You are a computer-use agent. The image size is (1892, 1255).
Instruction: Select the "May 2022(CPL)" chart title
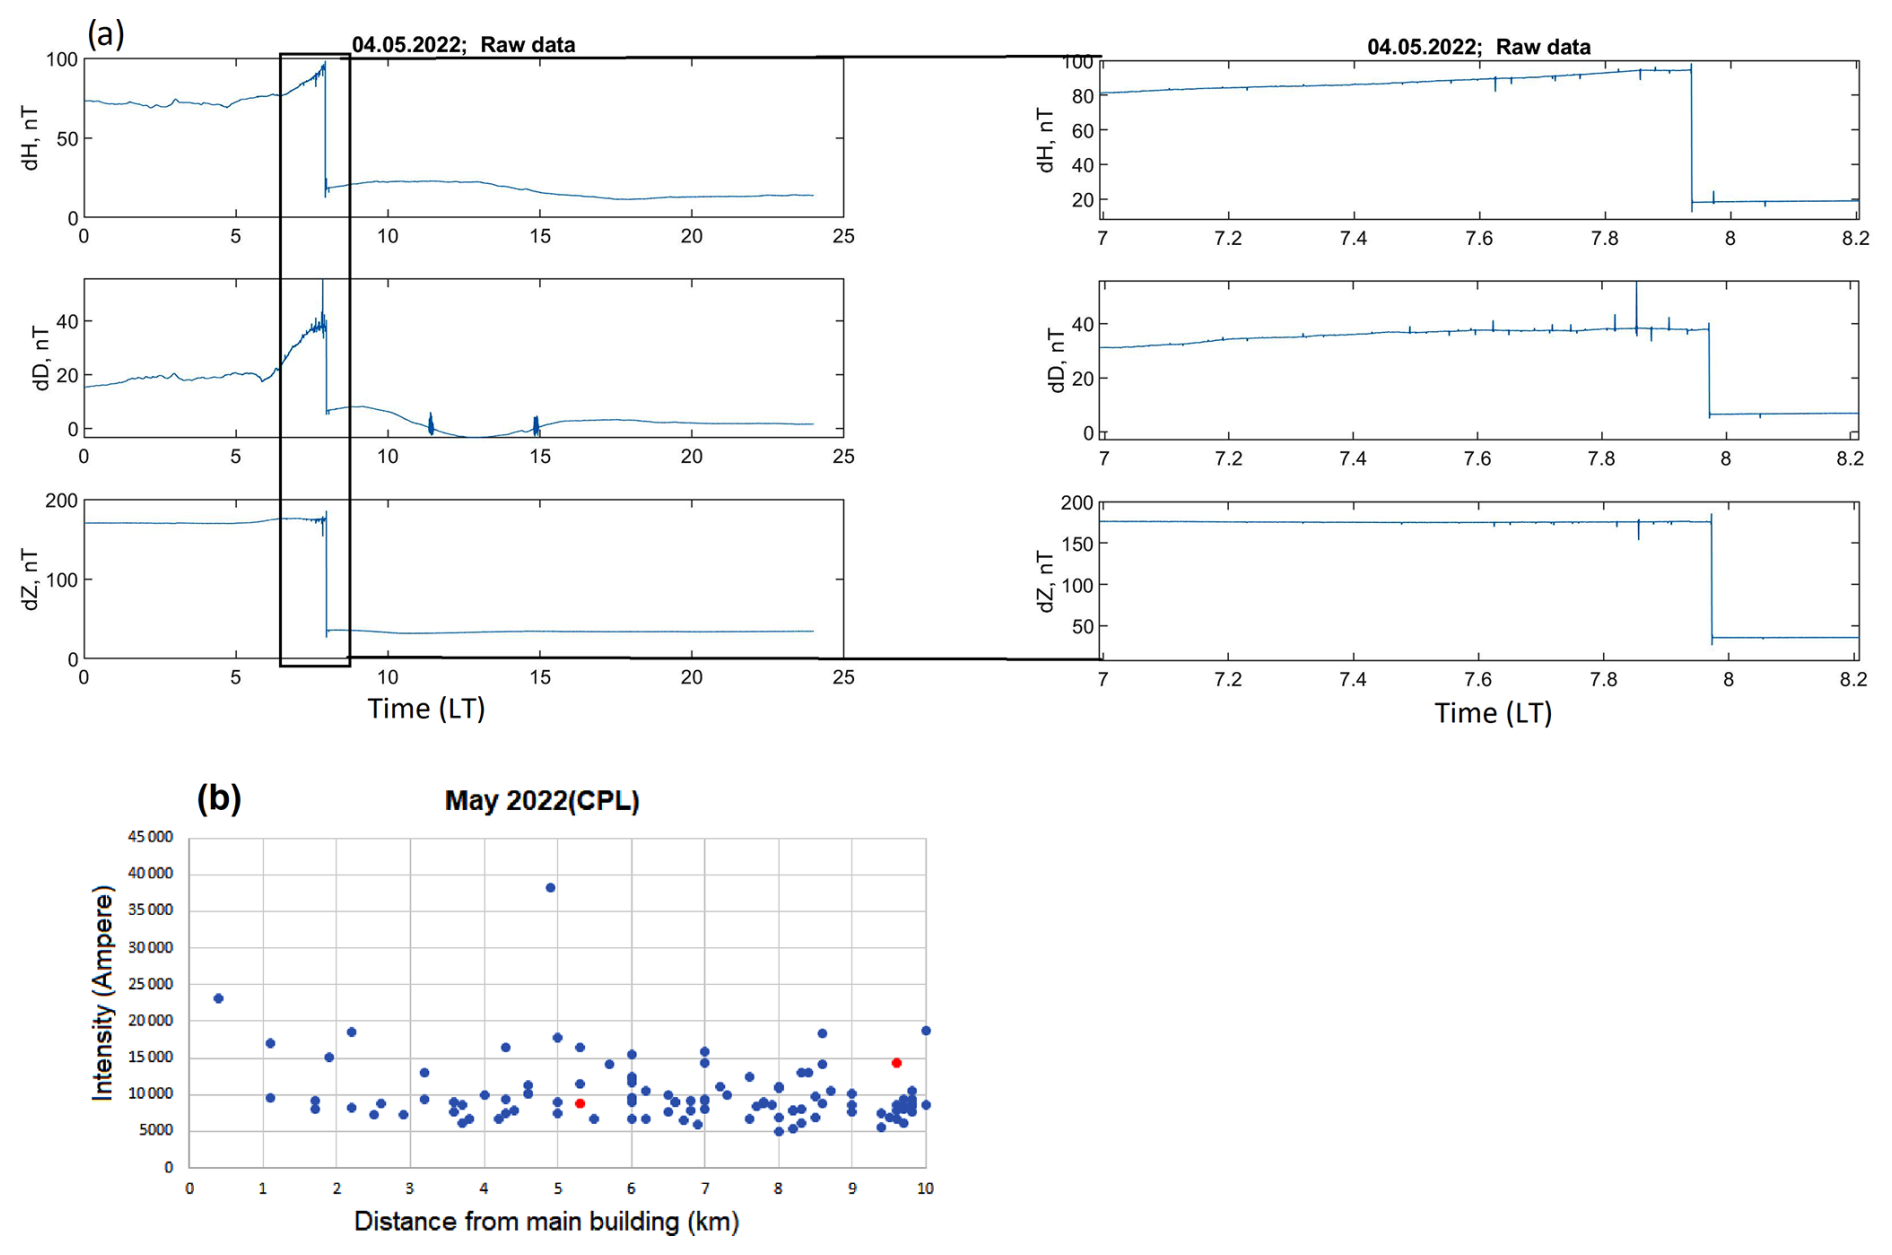point(542,801)
